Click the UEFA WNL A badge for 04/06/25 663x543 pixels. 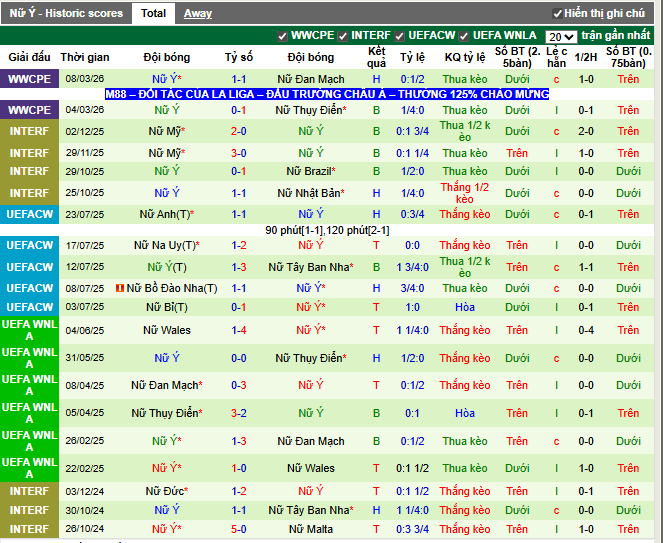[29, 331]
